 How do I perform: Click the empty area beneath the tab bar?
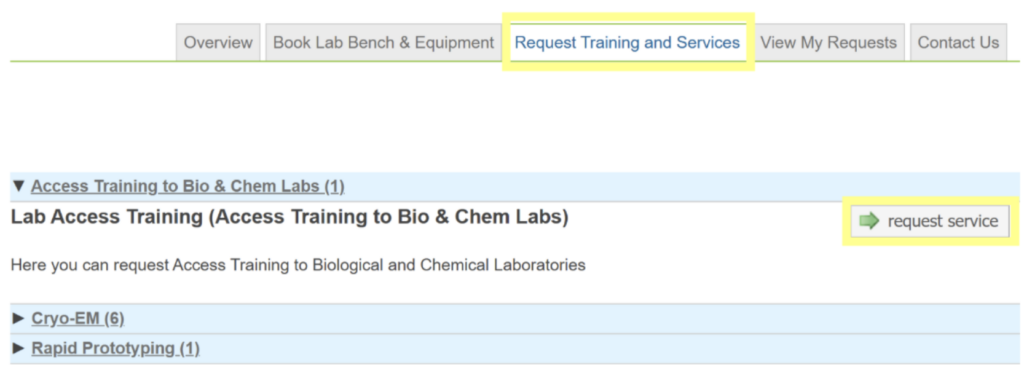(509, 118)
